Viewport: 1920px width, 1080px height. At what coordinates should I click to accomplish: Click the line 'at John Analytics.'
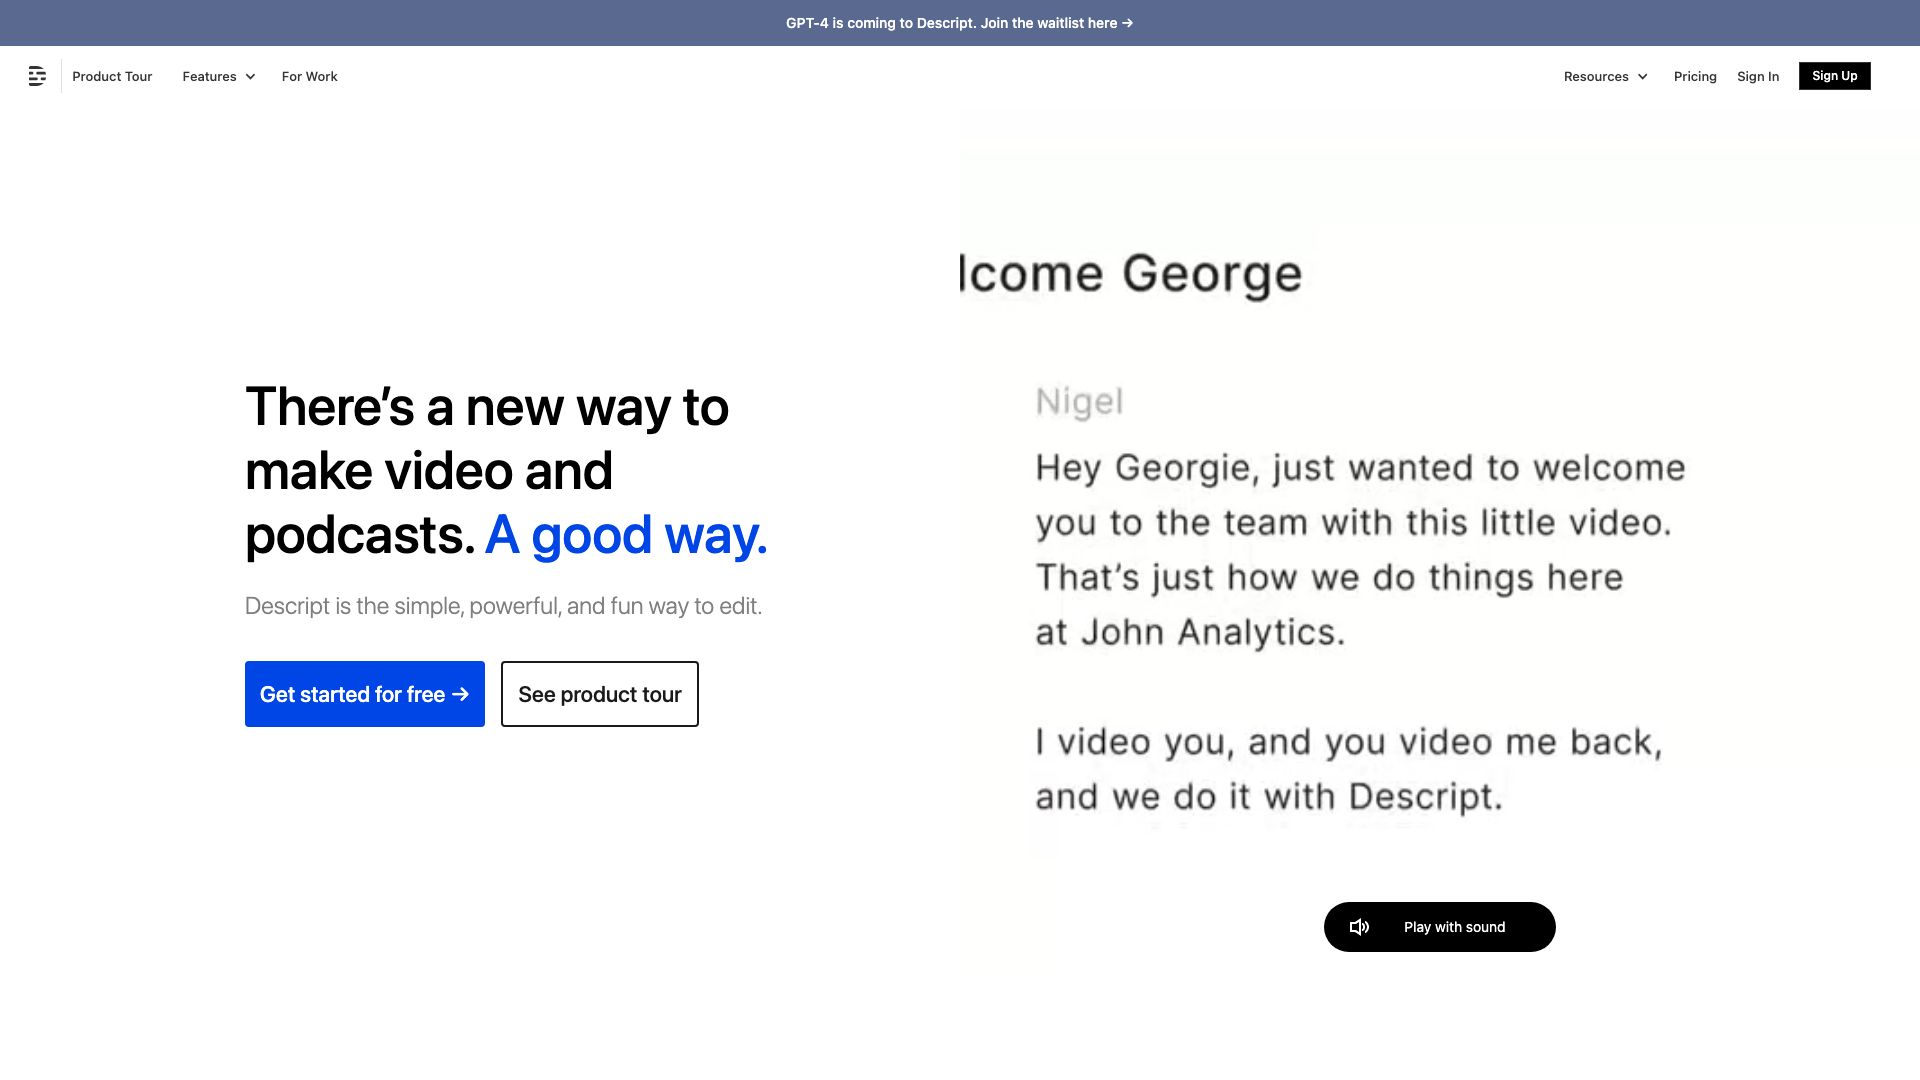1190,632
